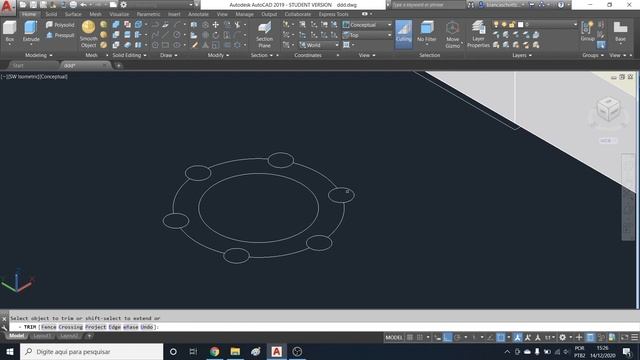Open status bar customization menu icon

tap(634, 338)
